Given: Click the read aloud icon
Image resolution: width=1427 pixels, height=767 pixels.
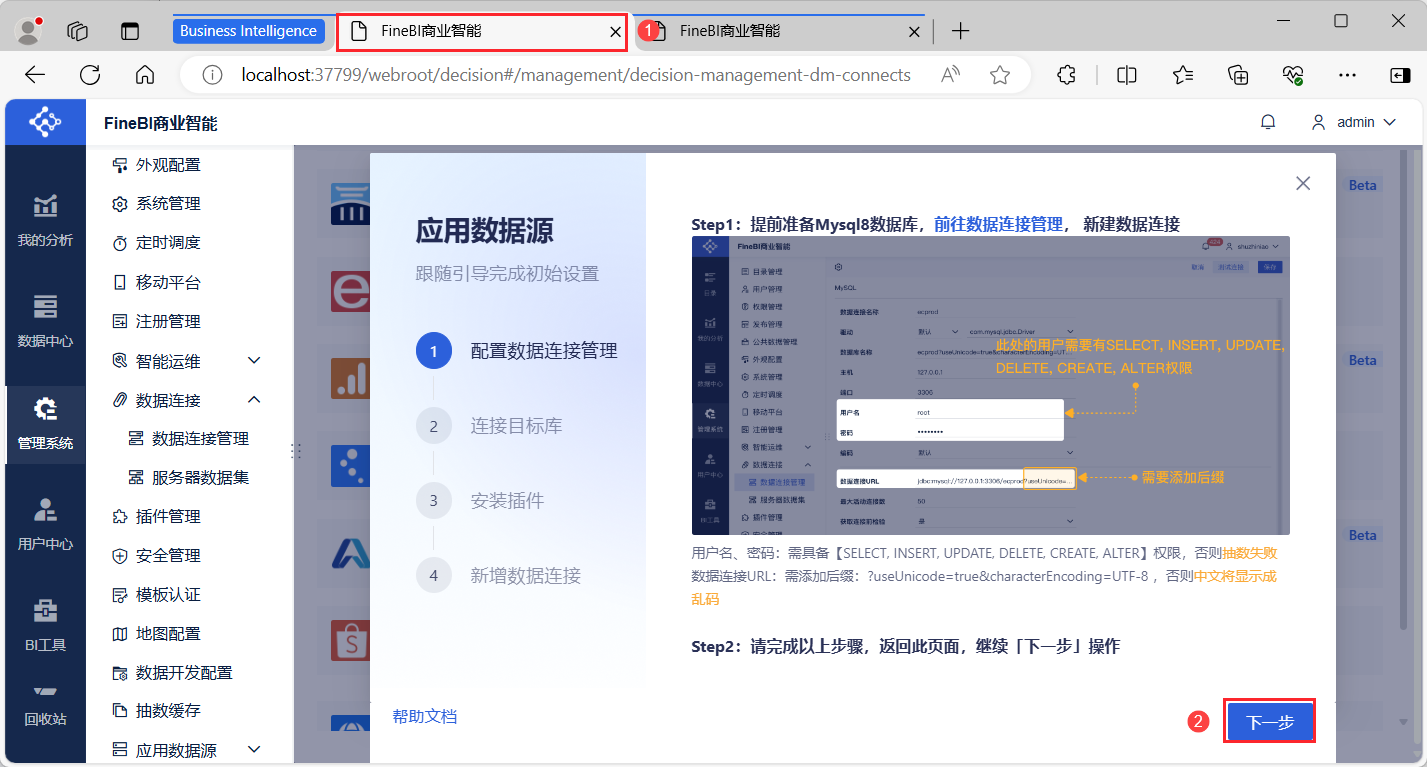Looking at the screenshot, I should tap(951, 75).
